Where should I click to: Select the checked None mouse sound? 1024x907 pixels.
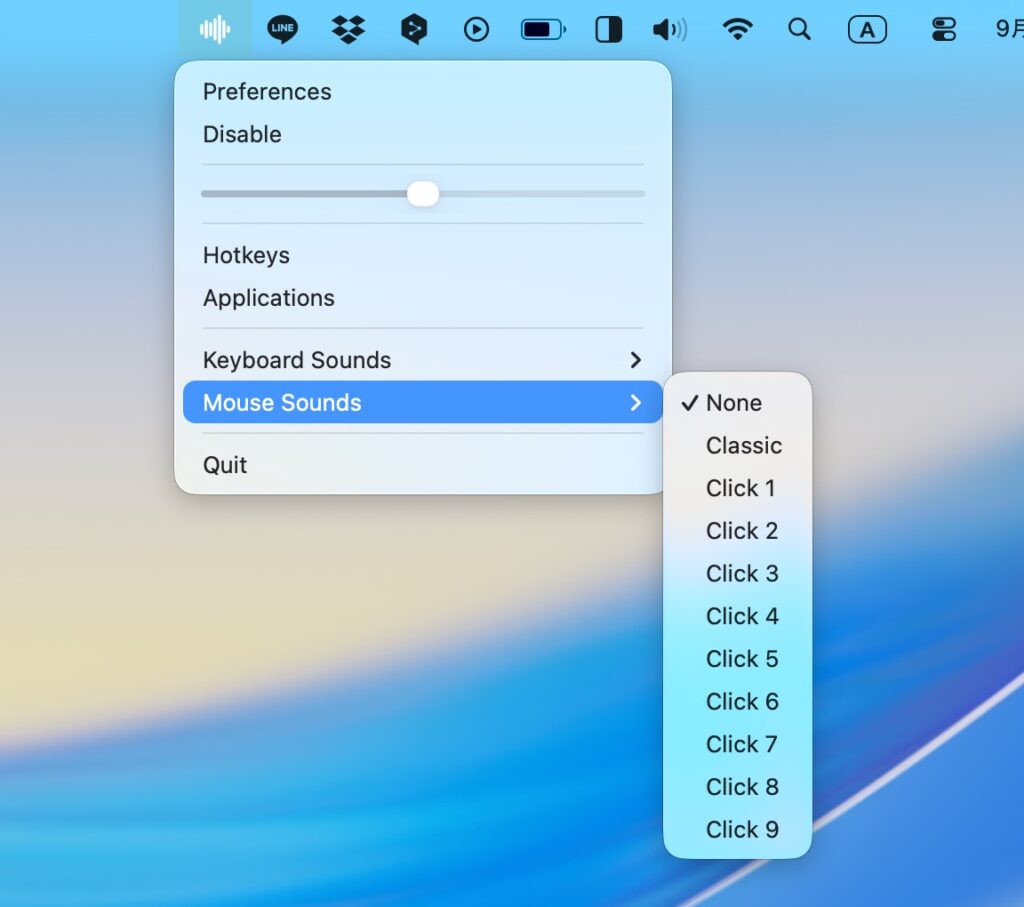pos(734,403)
